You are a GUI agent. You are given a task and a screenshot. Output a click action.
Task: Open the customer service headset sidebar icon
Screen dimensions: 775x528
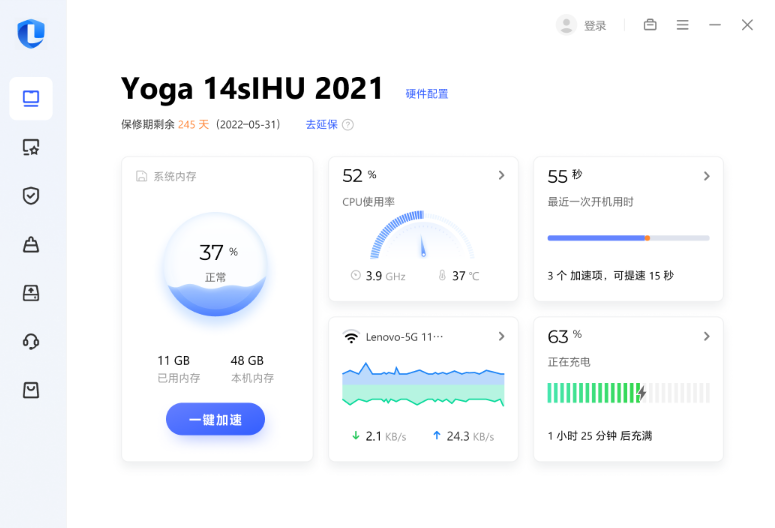point(31,341)
